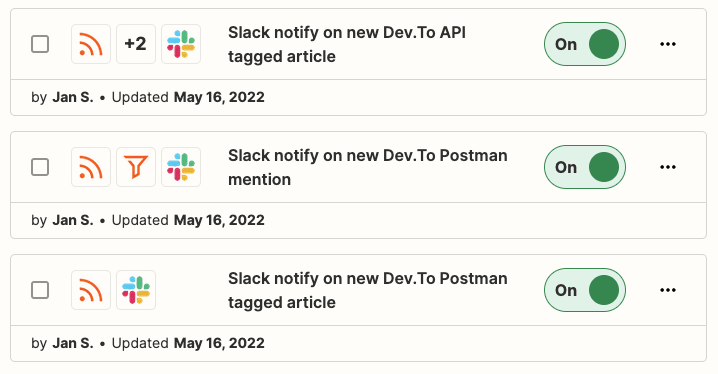Screen dimensions: 718x374
Task: Click the orange Filter icon
Action: tap(136, 167)
